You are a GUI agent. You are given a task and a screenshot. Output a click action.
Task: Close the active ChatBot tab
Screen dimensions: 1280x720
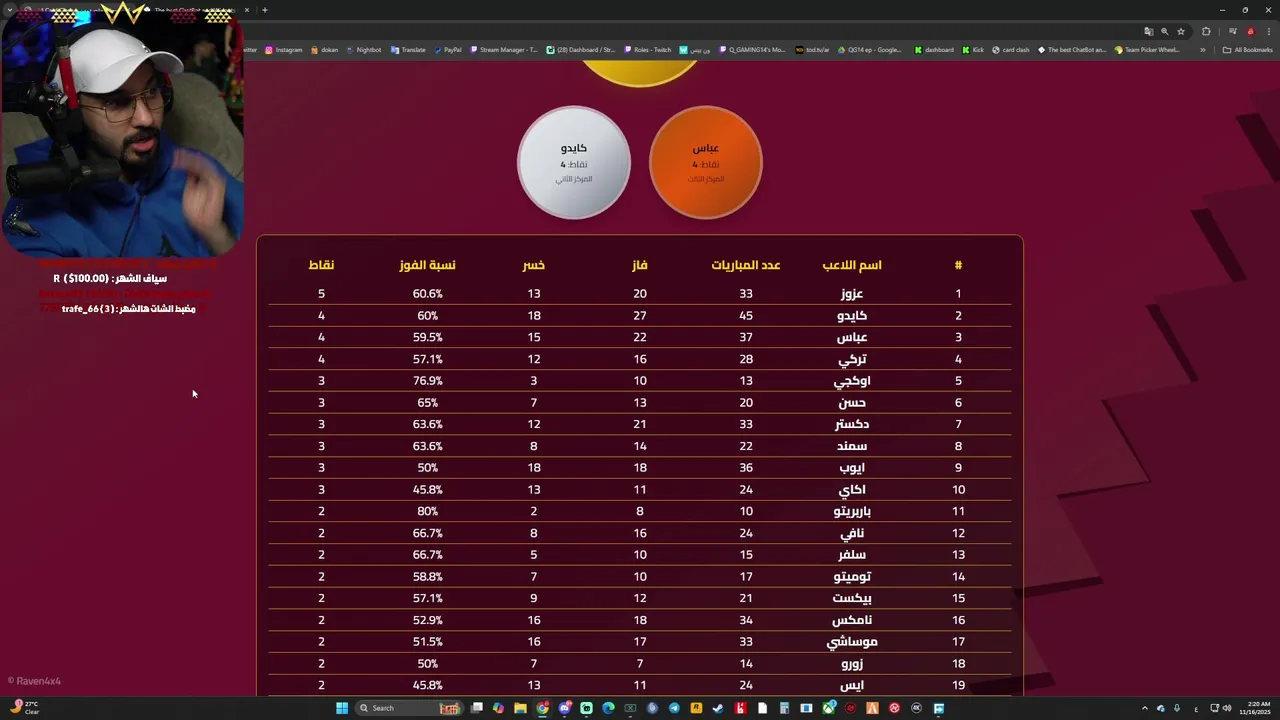(x=247, y=10)
